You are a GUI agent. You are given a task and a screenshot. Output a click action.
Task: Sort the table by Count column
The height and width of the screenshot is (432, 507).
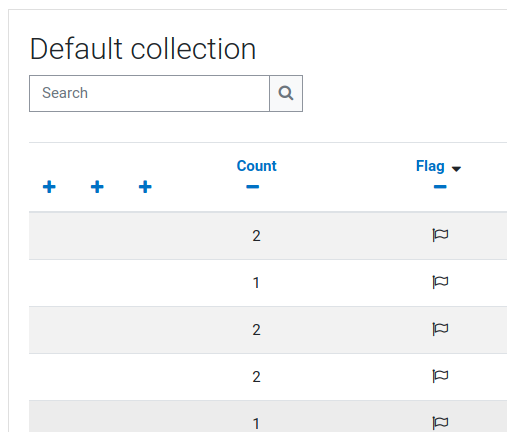tap(257, 166)
